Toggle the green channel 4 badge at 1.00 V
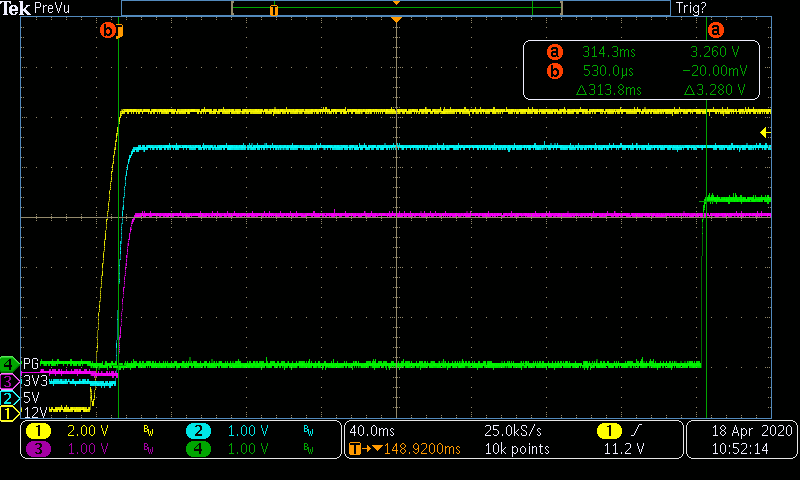Viewport: 800px width, 480px height. pos(199,449)
